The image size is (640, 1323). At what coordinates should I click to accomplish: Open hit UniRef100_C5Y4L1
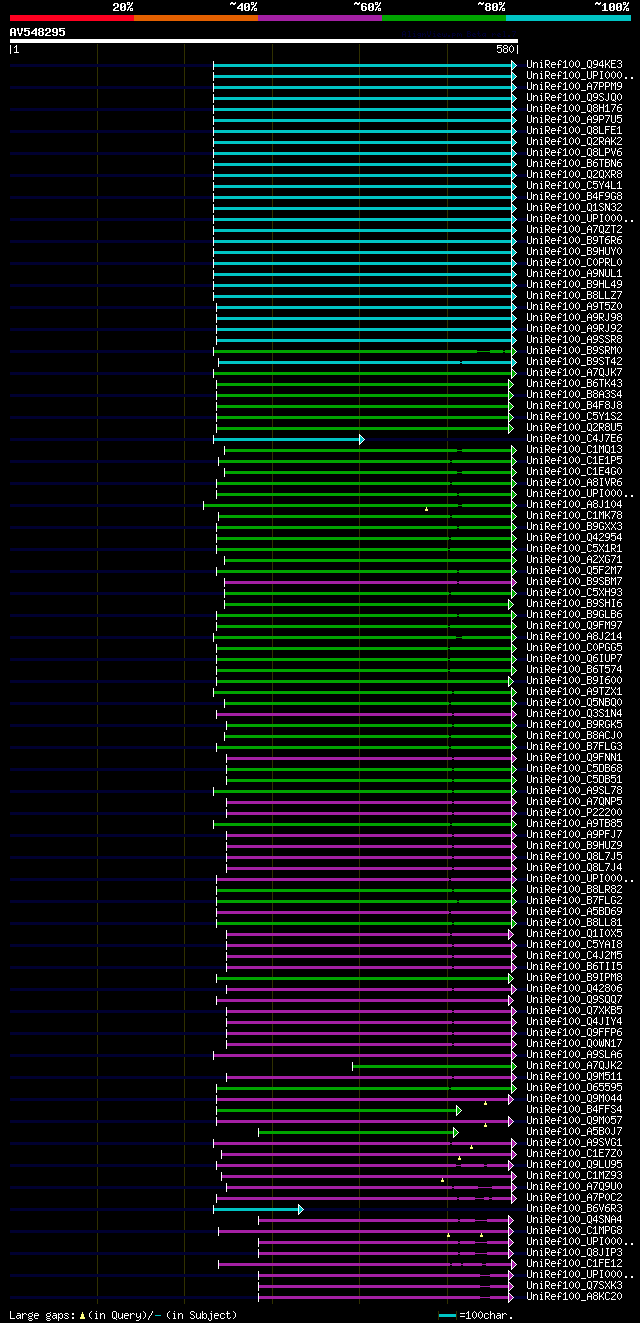pyautogui.click(x=574, y=186)
